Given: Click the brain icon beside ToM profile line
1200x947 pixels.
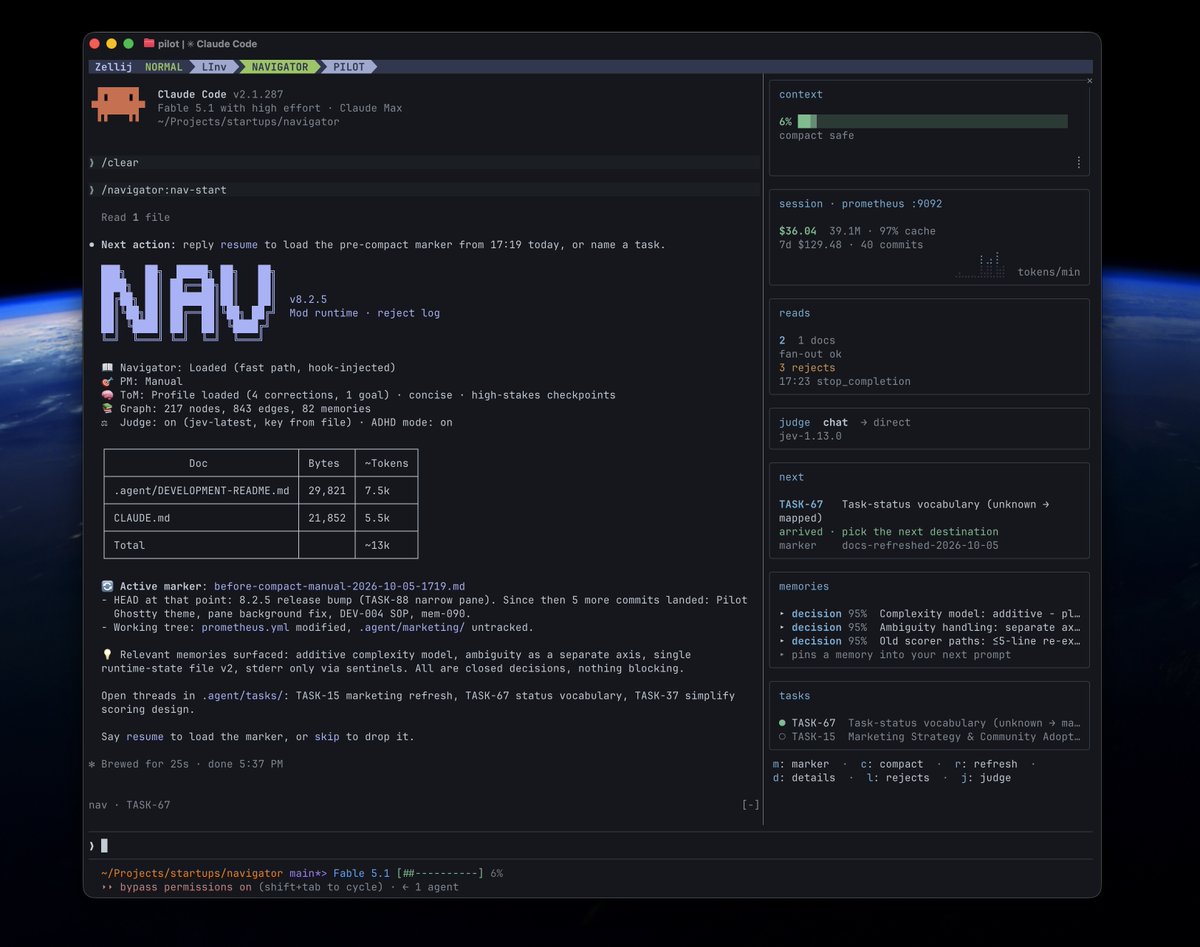Looking at the screenshot, I should pos(107,395).
